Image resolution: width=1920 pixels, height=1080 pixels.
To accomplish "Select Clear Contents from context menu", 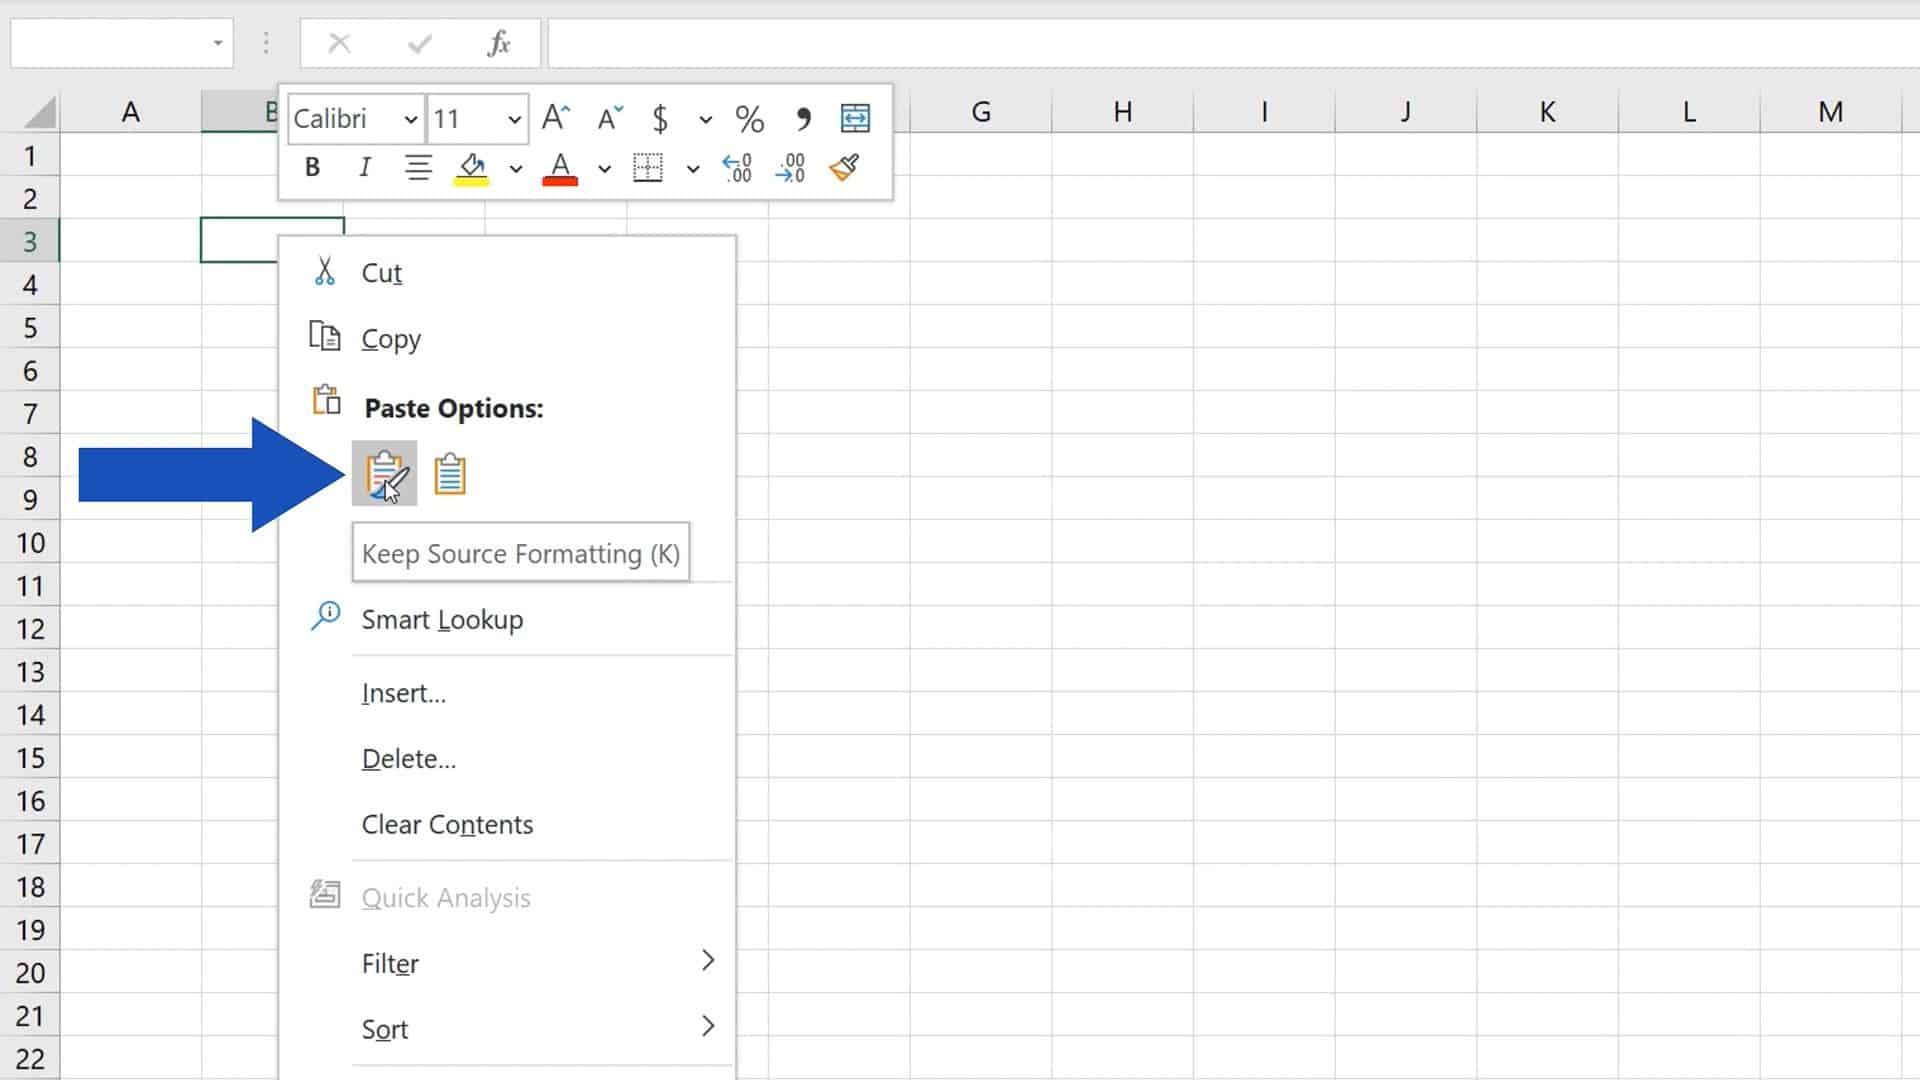I will pos(447,823).
